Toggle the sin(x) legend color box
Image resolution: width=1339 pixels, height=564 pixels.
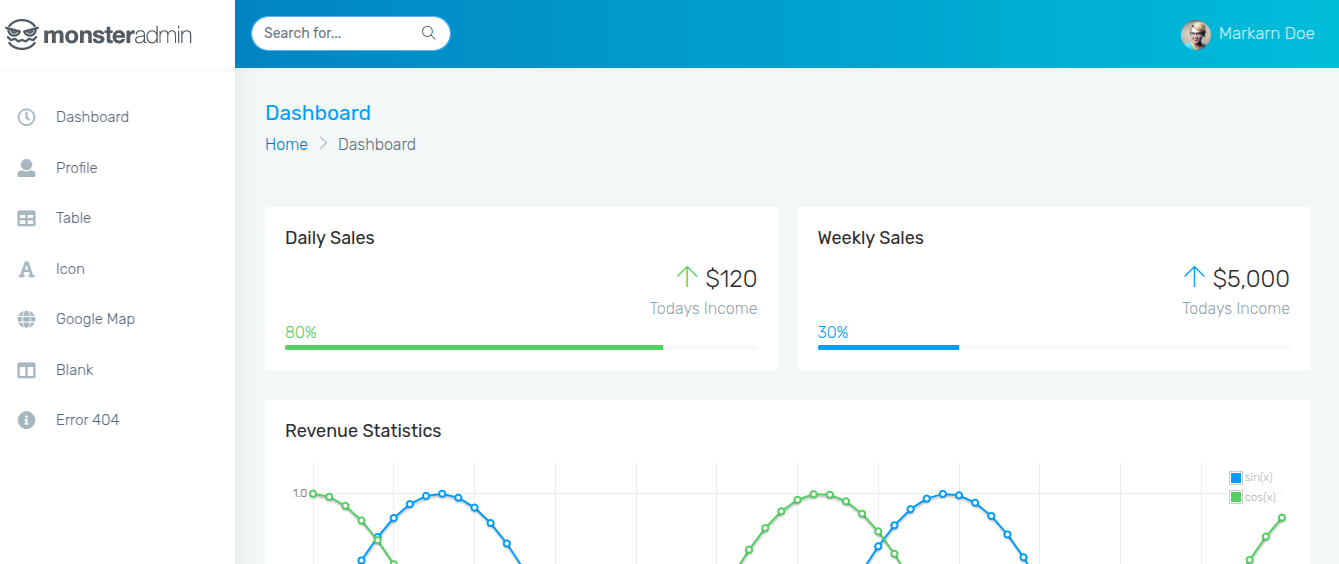(1236, 478)
